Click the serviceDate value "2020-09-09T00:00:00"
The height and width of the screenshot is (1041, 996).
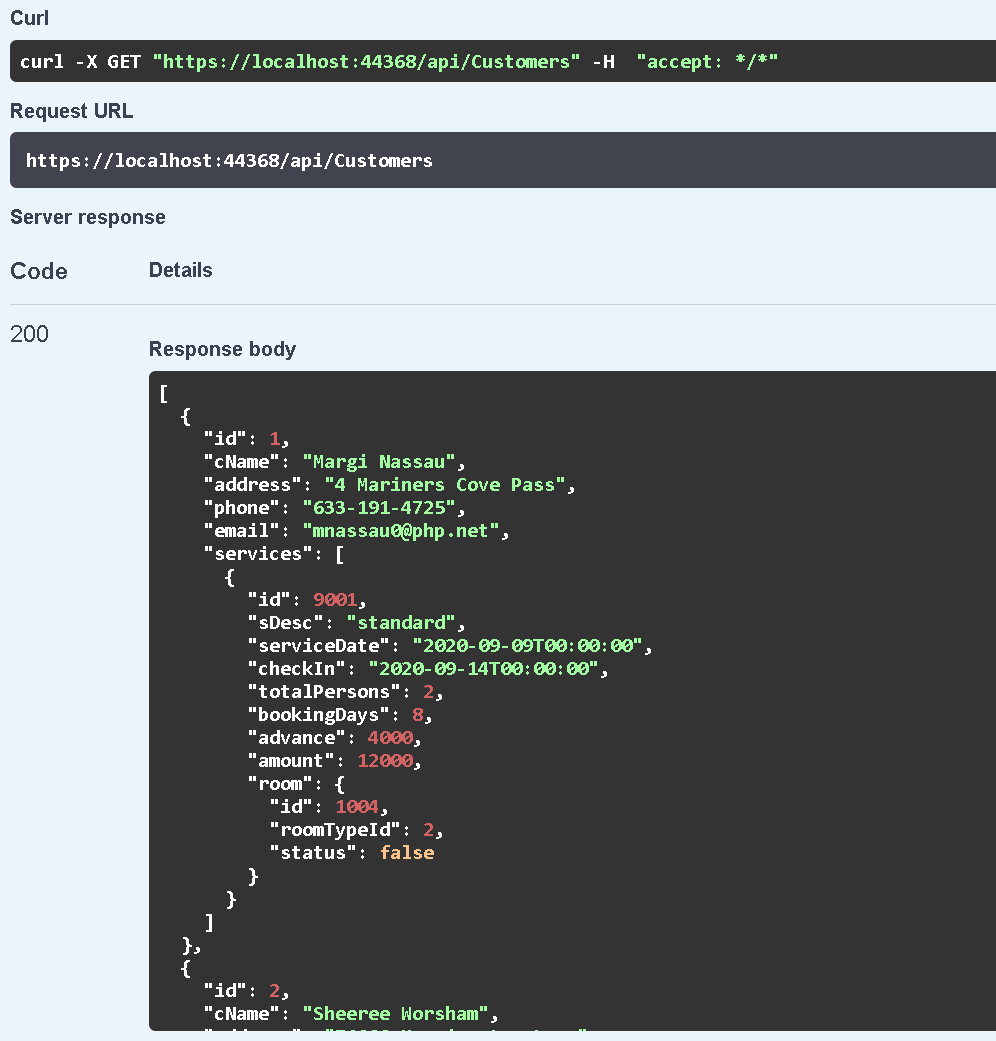(527, 646)
